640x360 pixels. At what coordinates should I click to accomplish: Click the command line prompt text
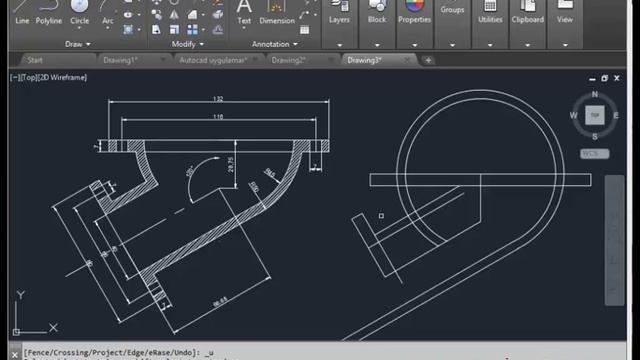118,353
